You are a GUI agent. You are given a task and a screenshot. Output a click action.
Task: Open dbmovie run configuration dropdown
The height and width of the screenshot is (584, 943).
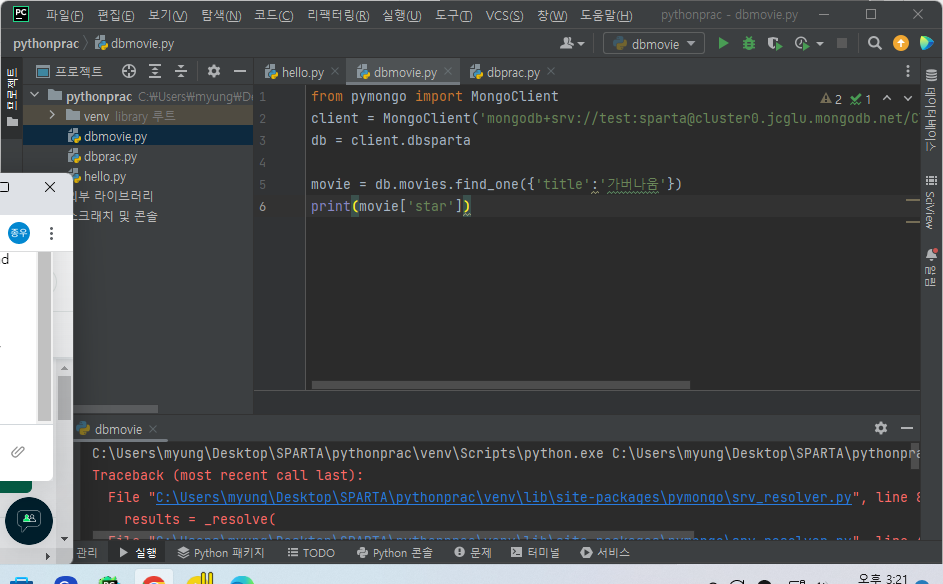click(x=654, y=44)
